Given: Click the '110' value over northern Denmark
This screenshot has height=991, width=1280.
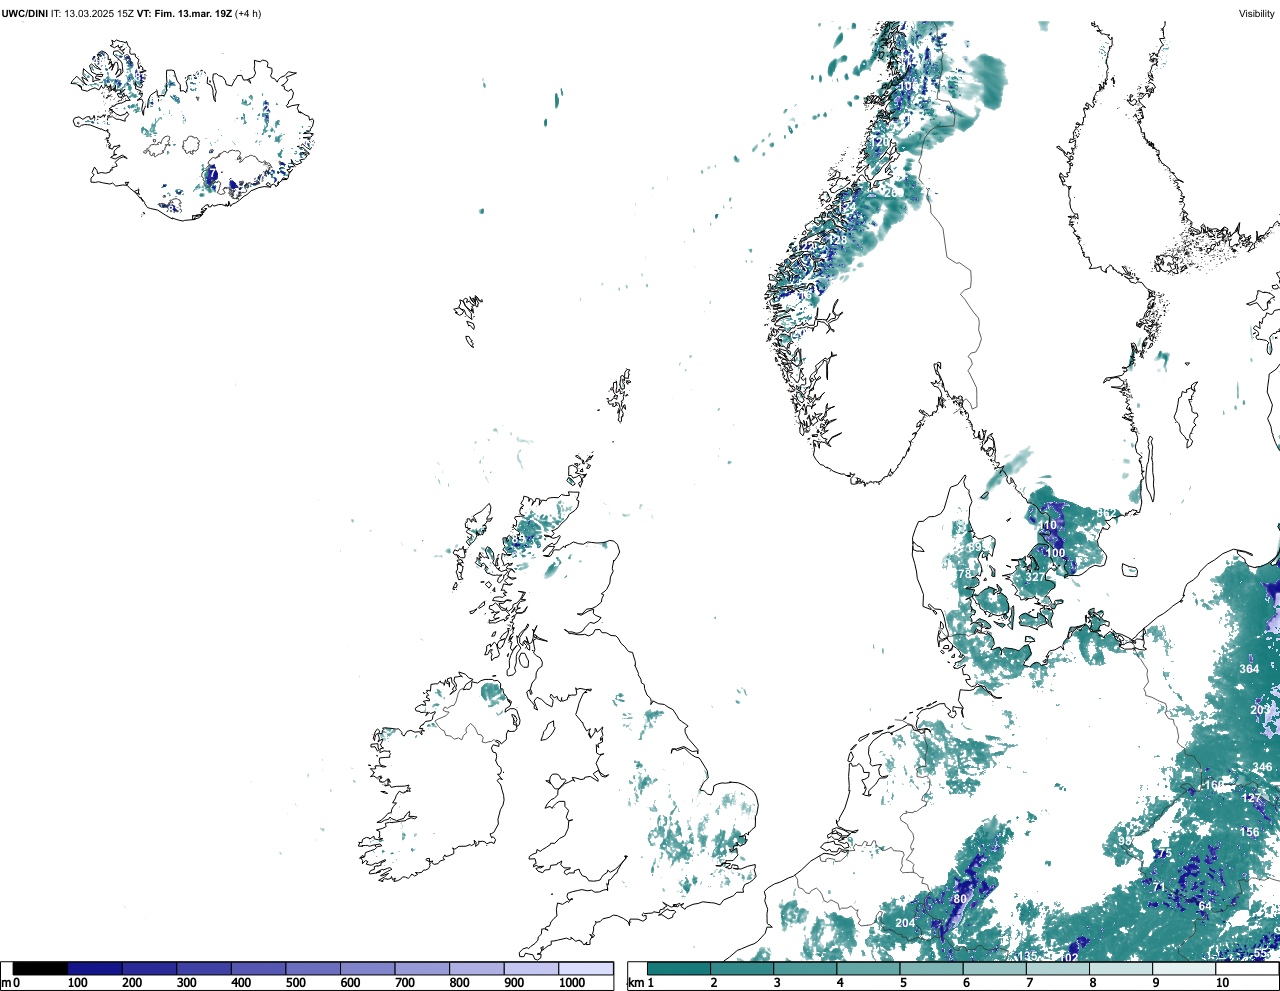Looking at the screenshot, I should (x=1047, y=525).
